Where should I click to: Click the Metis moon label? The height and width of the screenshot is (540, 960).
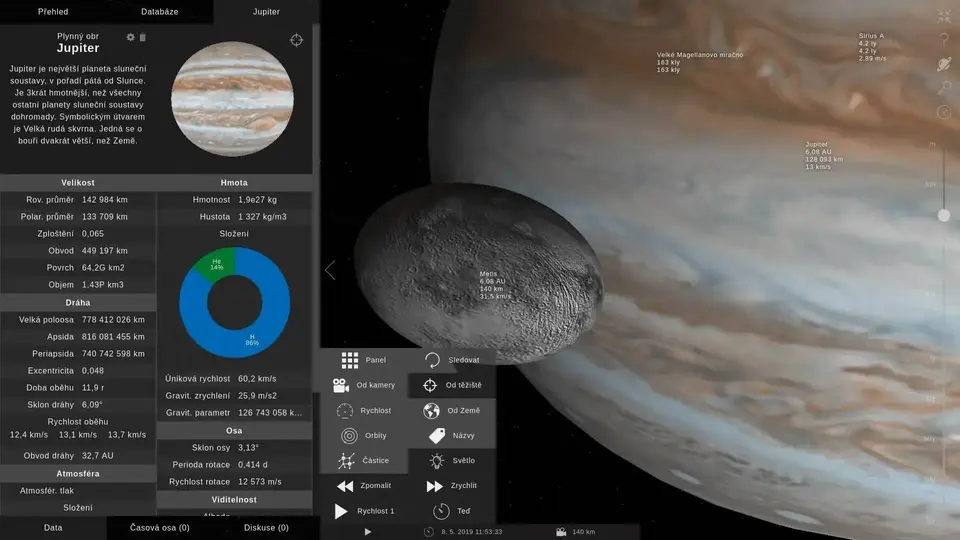coord(495,285)
